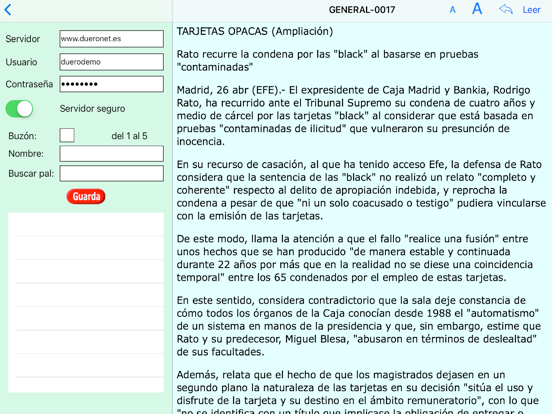Click the 'TARJETAS OPACAS (Ampliación)' headline
The width and height of the screenshot is (552, 414).
pos(255,31)
